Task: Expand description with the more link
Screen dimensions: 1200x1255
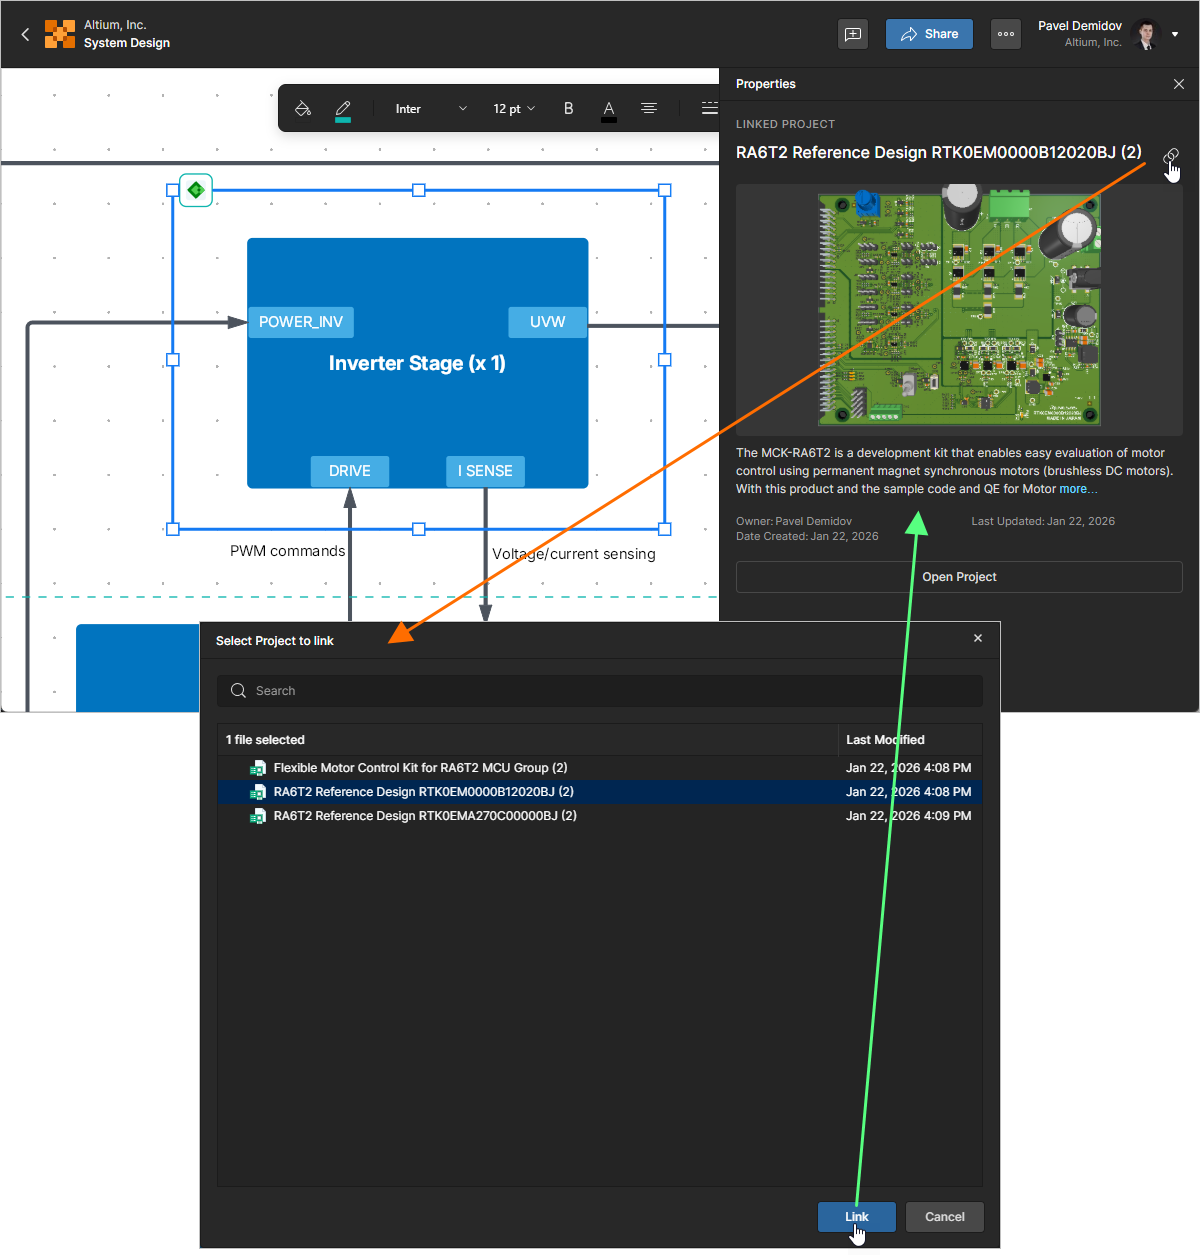Action: click(1078, 489)
